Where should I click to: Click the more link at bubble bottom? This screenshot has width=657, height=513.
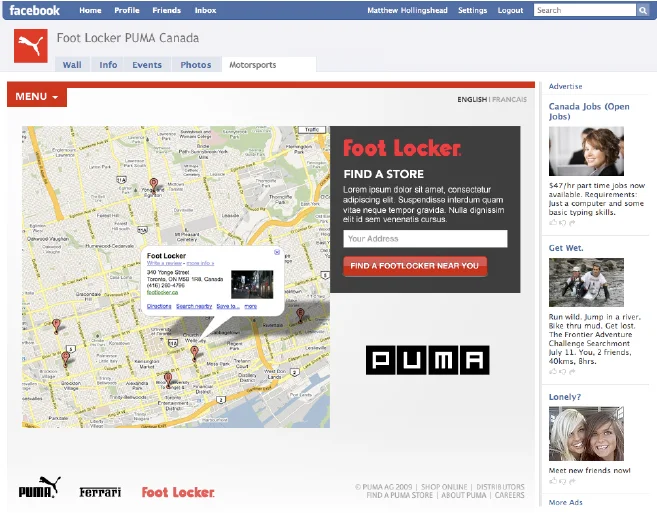(x=251, y=306)
